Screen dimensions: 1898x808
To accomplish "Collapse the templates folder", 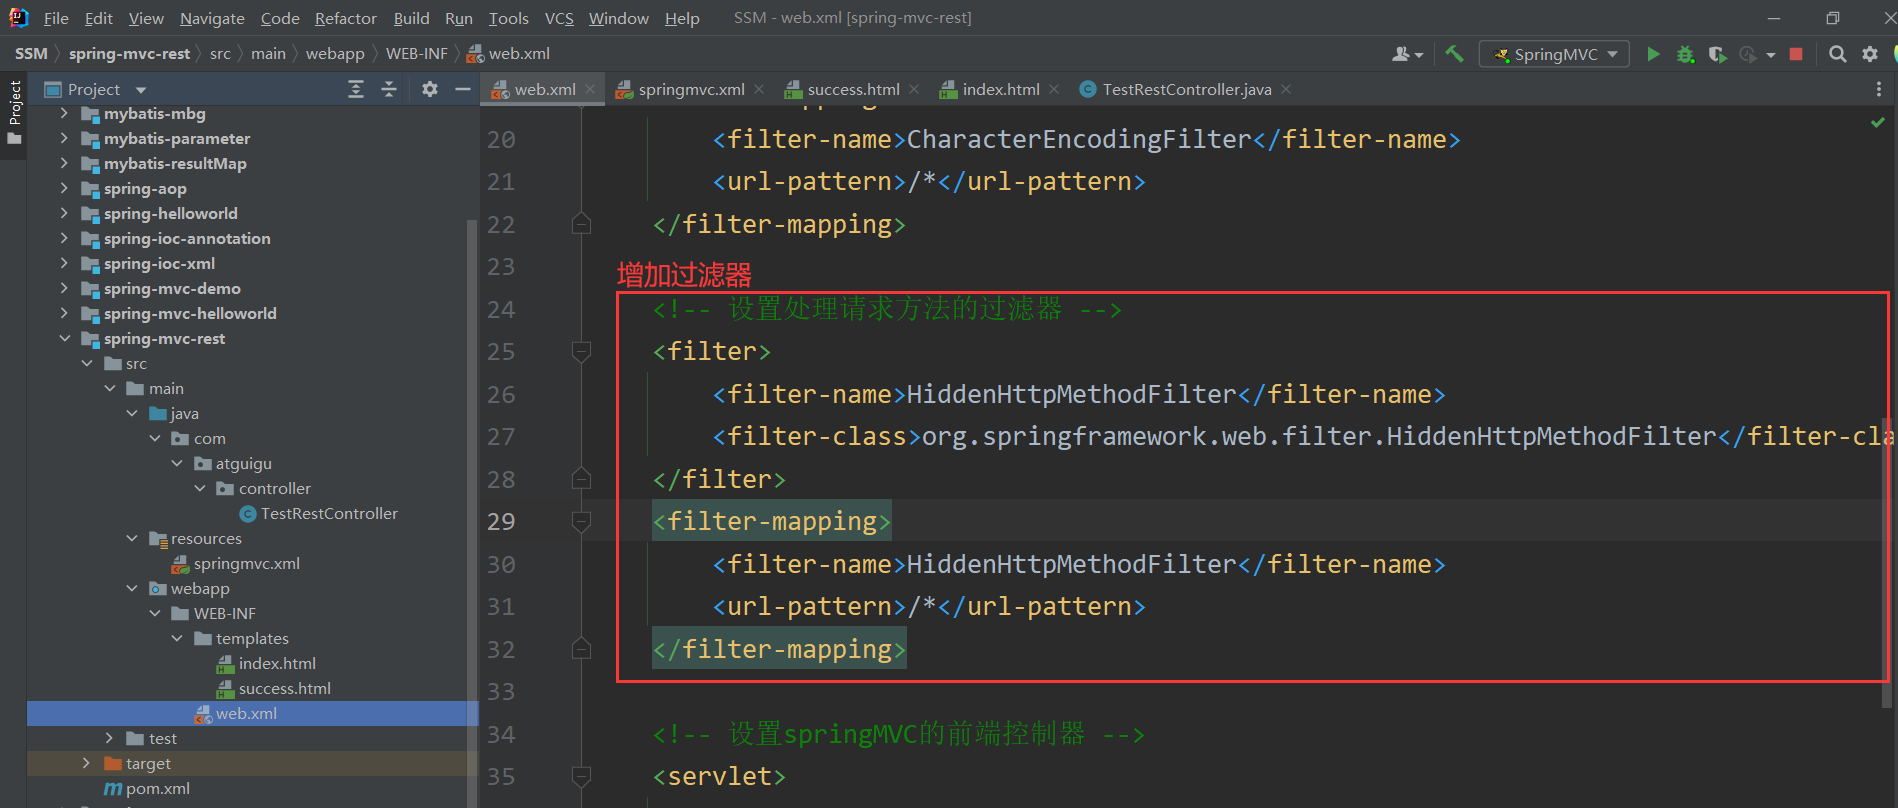I will [x=177, y=638].
